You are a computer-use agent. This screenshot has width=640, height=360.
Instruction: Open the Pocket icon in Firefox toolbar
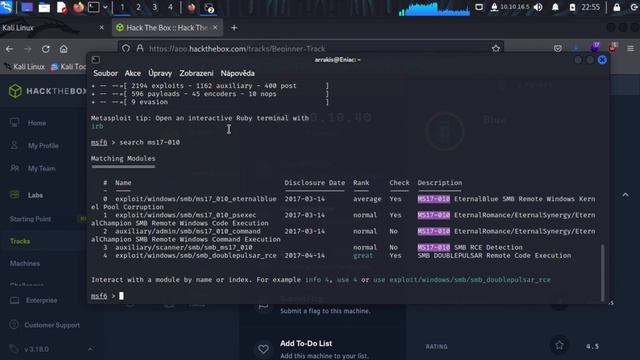(558, 49)
